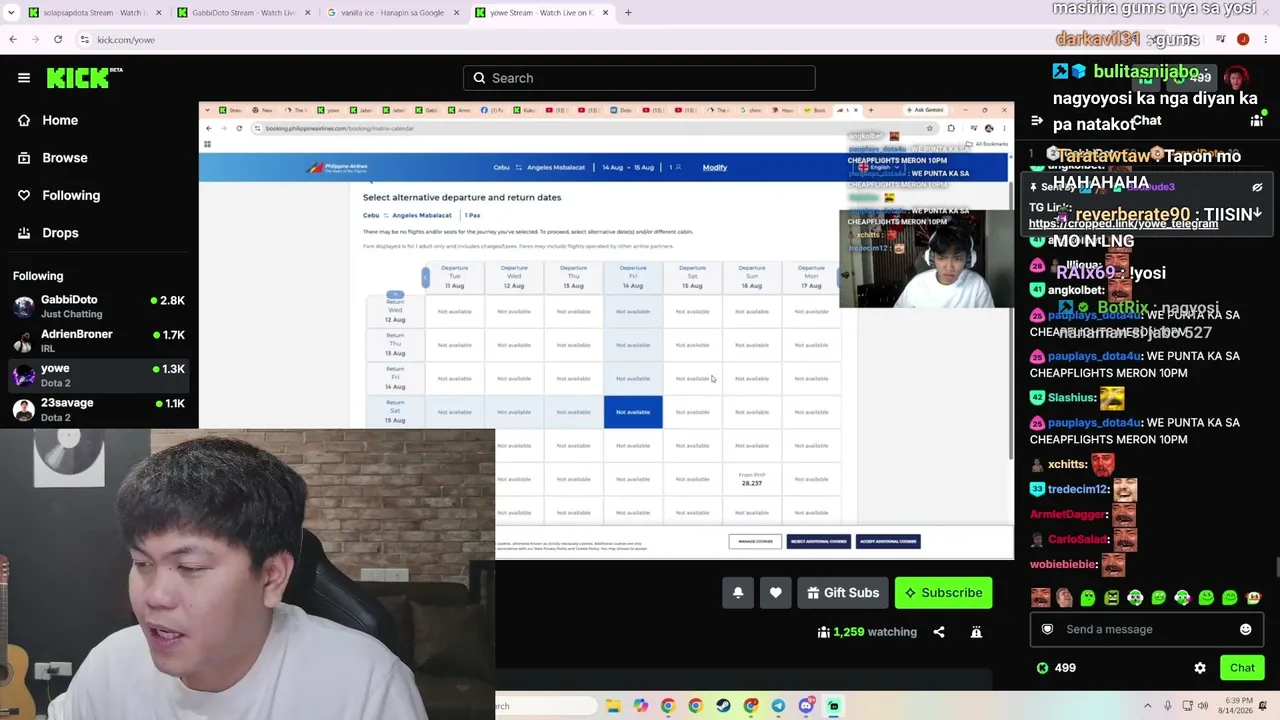Click username ArmletDagger in chat
1280x720 pixels.
point(1068,514)
